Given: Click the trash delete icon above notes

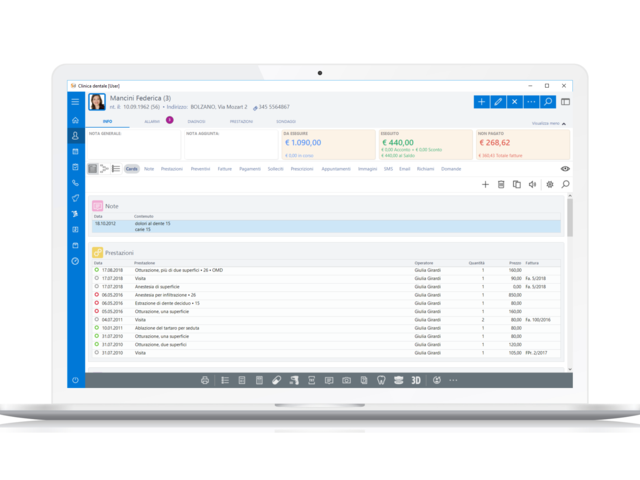Looking at the screenshot, I should (501, 185).
